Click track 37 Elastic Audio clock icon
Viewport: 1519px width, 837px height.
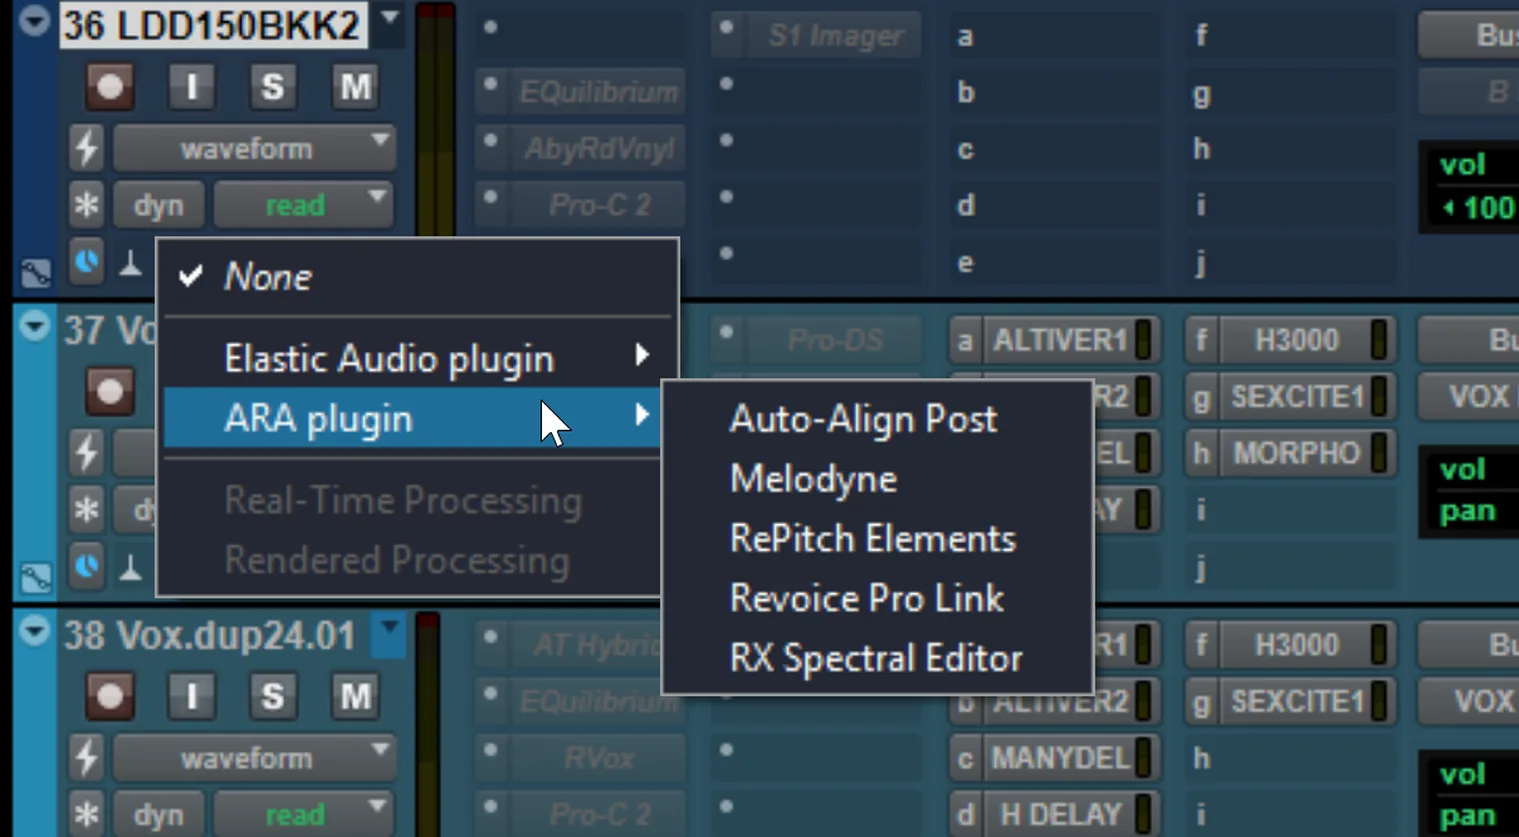pos(87,567)
